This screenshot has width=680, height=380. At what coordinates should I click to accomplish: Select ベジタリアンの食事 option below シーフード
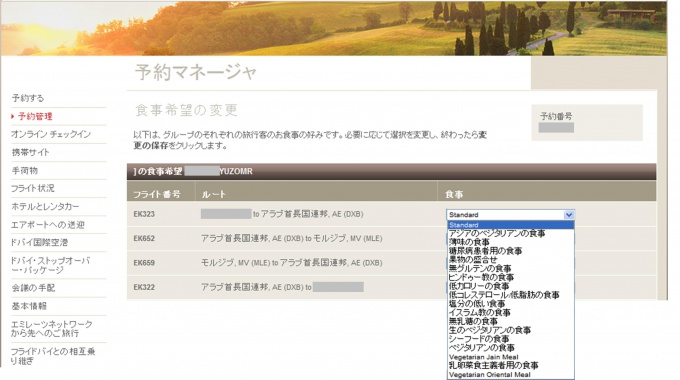coord(481,348)
